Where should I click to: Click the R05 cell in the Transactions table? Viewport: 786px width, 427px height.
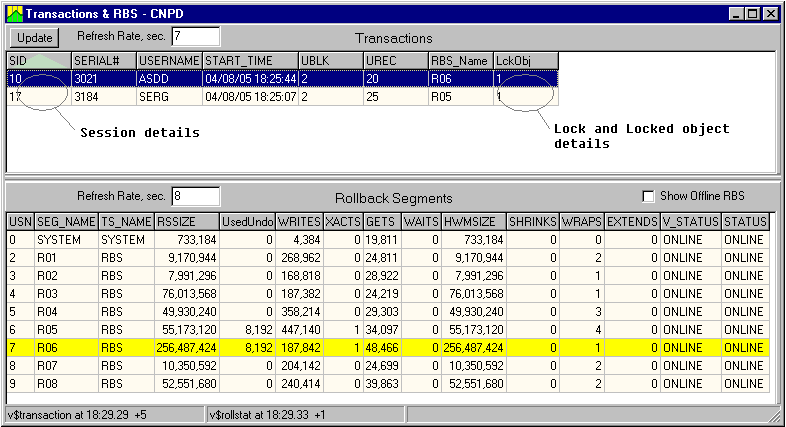click(461, 97)
